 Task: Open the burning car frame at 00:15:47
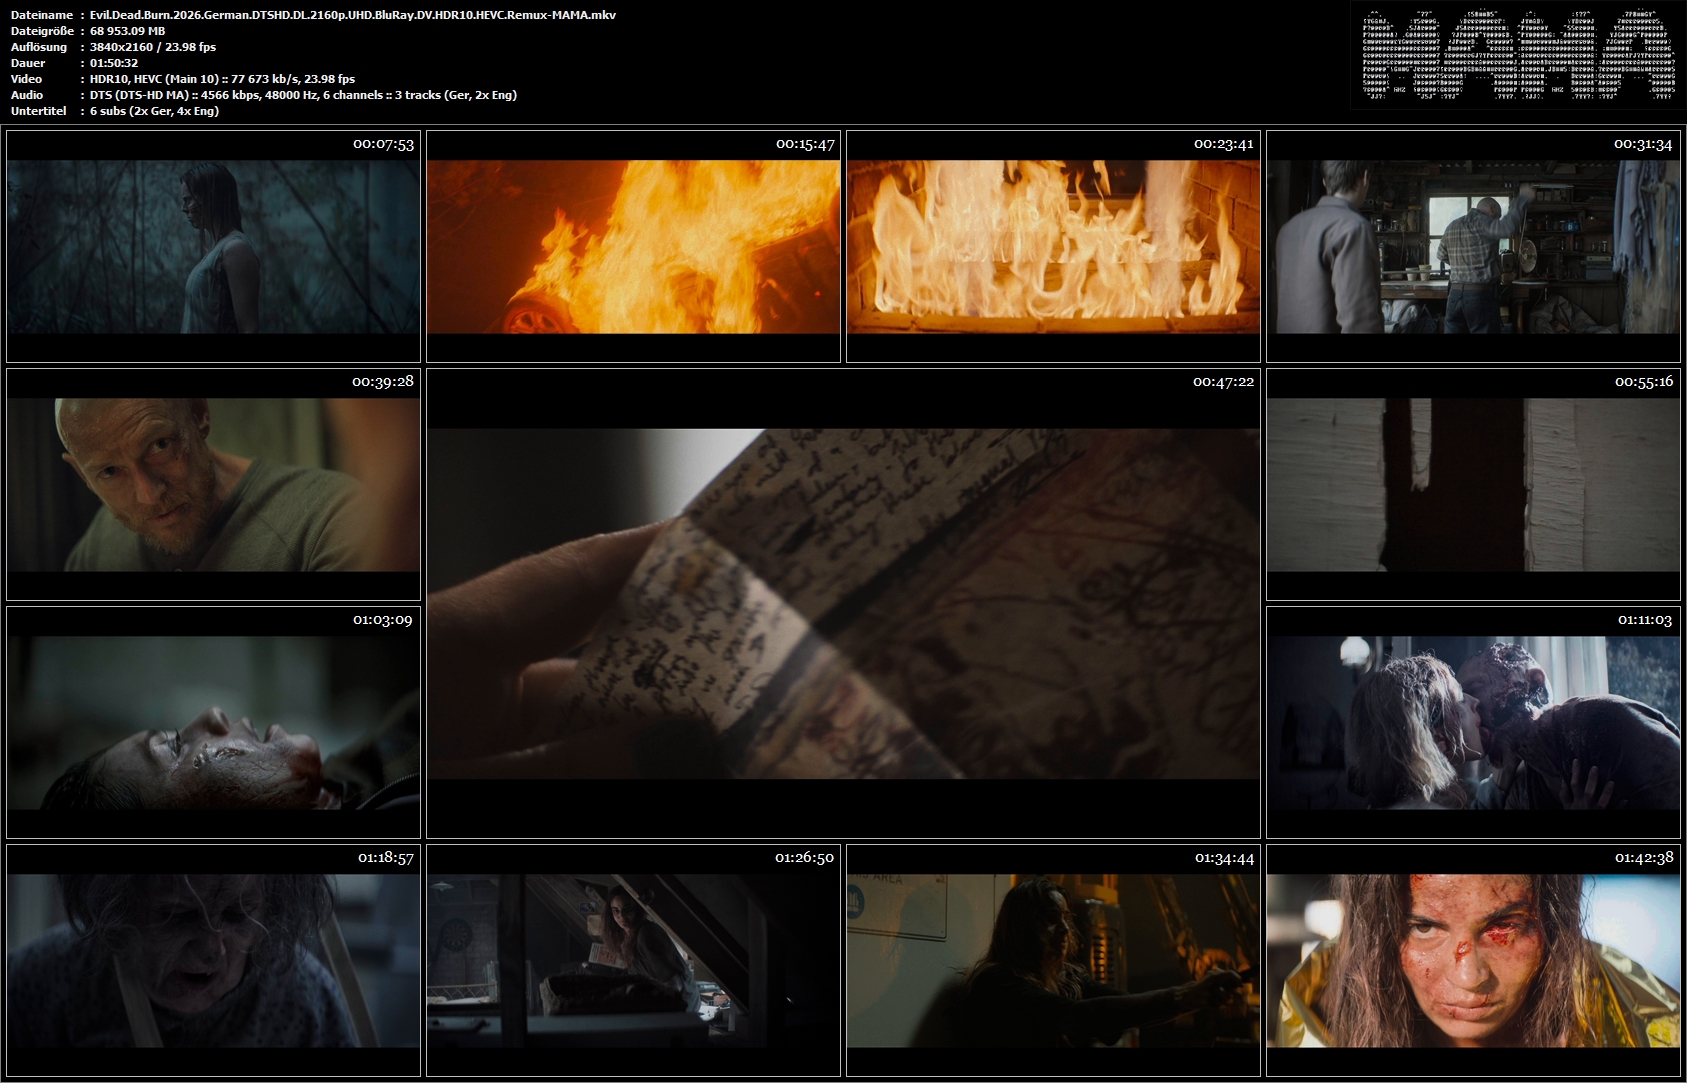633,246
